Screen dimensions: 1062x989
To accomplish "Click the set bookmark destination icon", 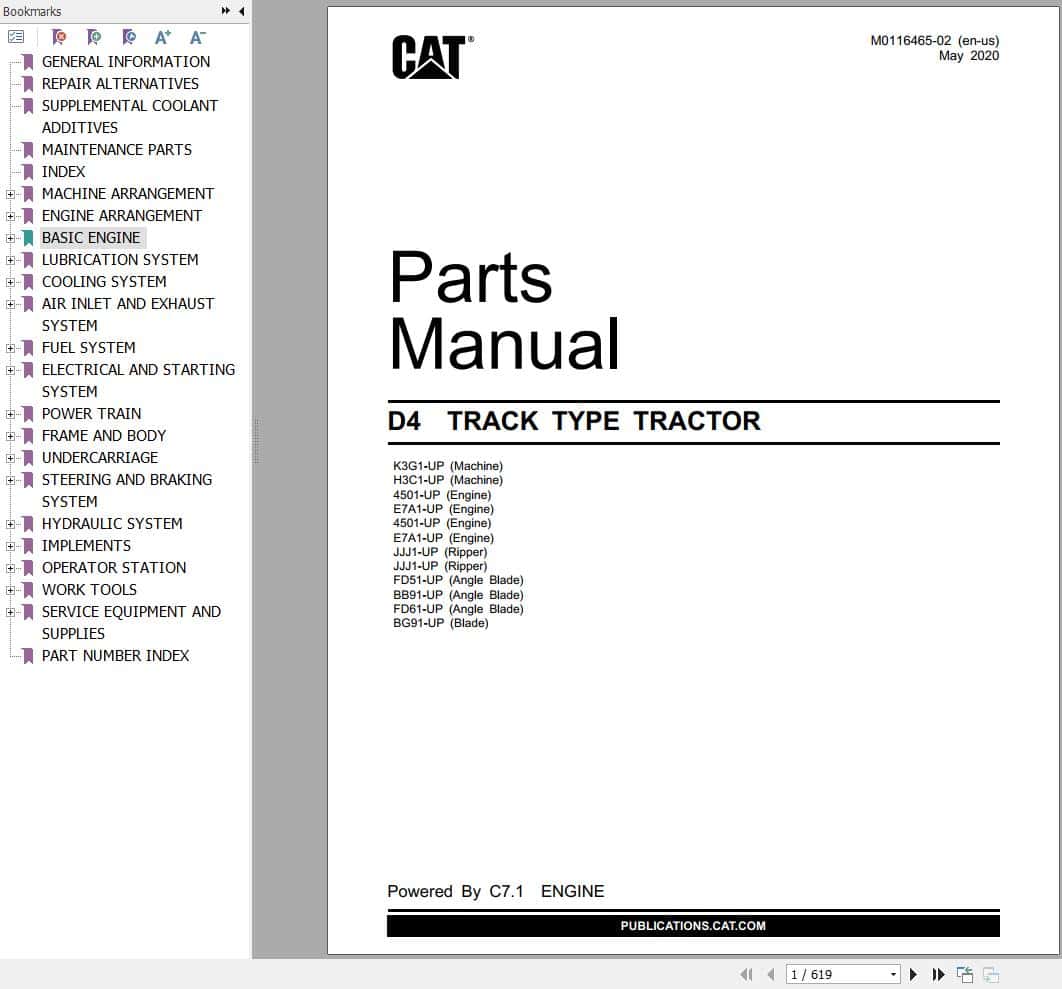I will [x=129, y=37].
